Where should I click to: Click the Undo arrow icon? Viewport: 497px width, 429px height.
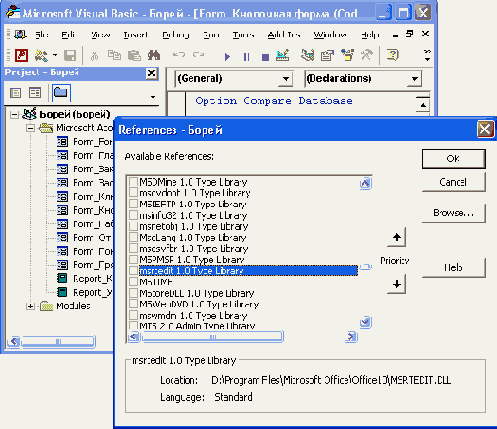pos(179,55)
